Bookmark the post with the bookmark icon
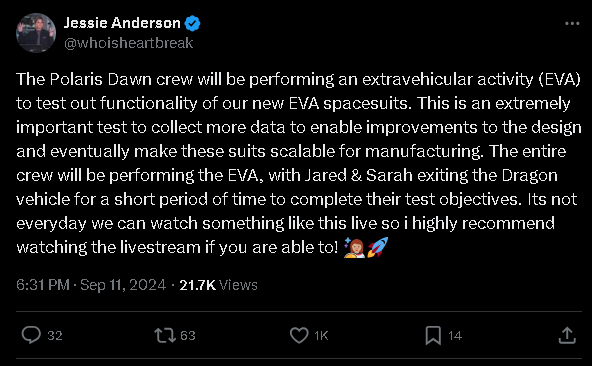 coord(433,335)
